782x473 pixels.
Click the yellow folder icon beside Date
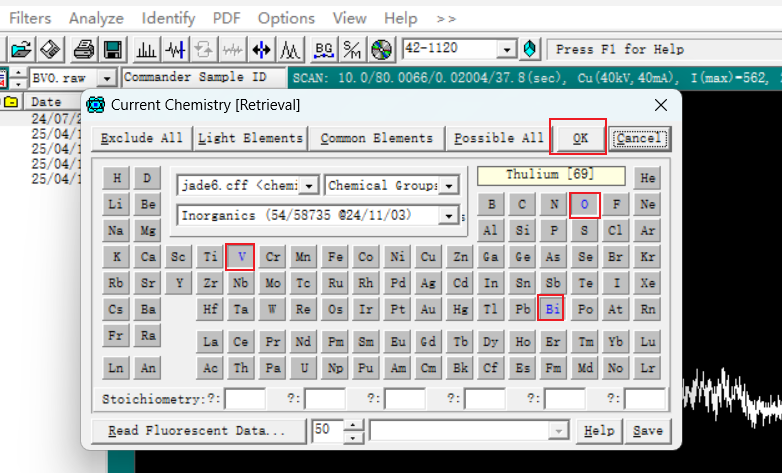pos(10,102)
